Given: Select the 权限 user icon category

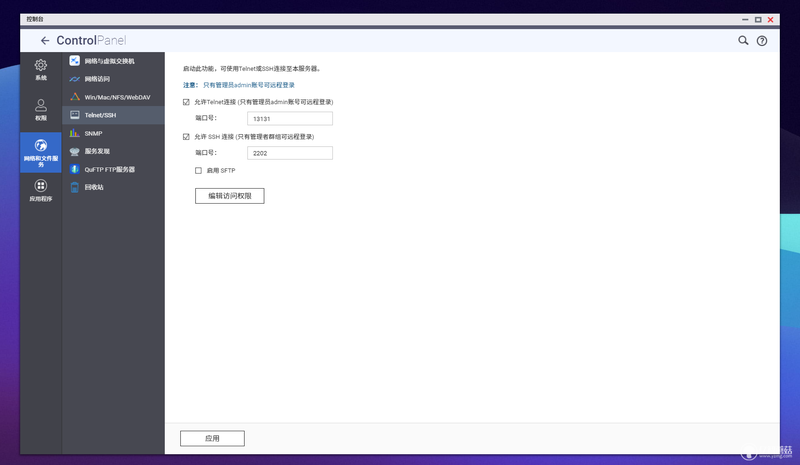Looking at the screenshot, I should point(41,110).
